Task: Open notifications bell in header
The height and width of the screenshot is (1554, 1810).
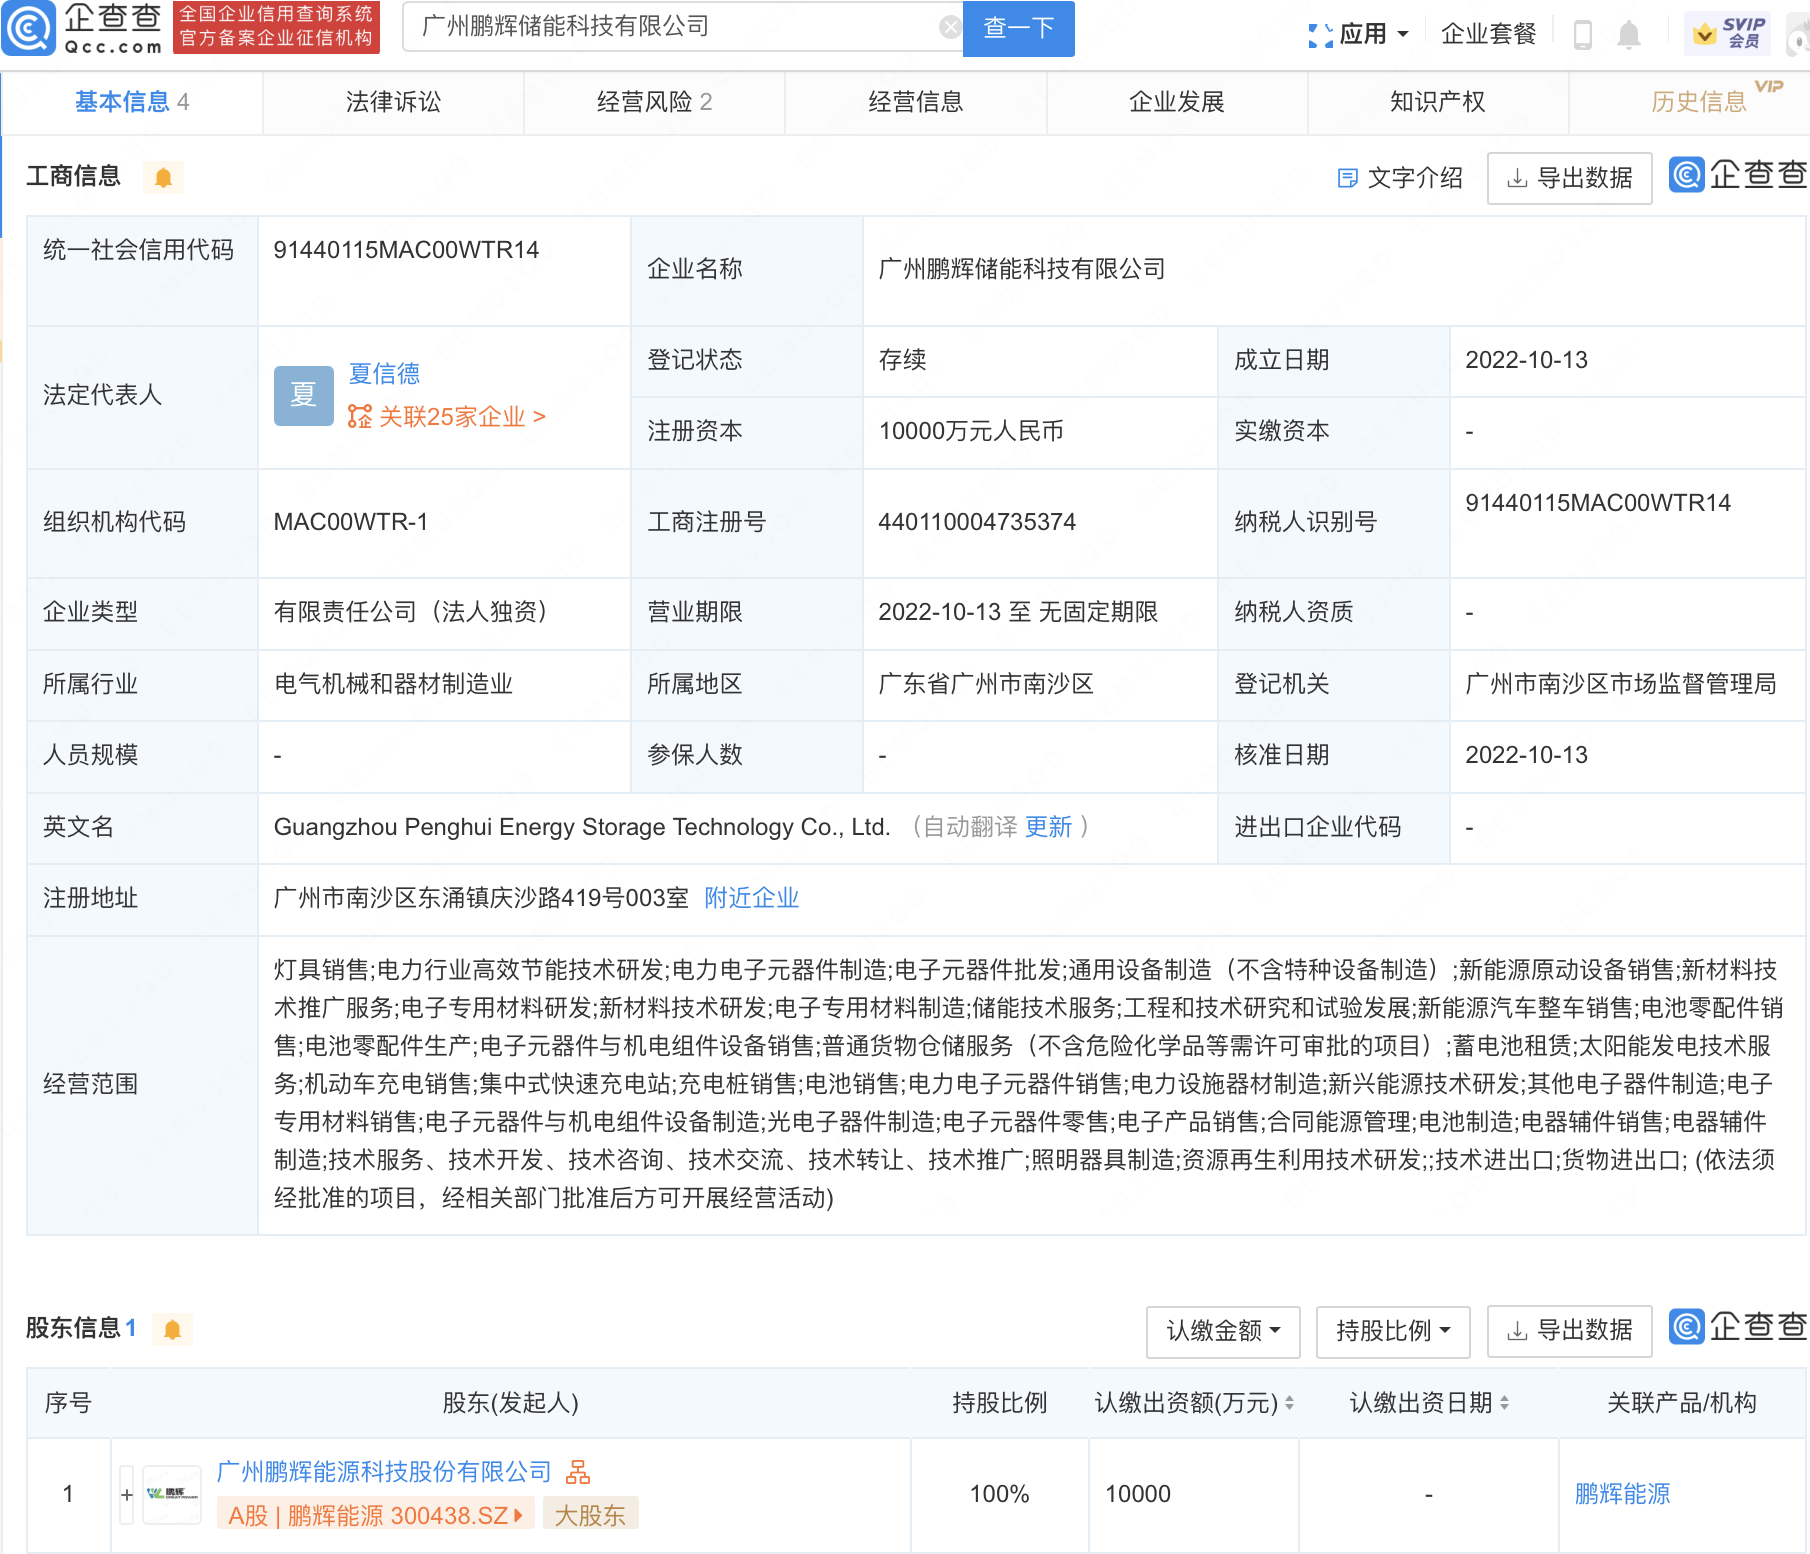Action: click(1629, 35)
